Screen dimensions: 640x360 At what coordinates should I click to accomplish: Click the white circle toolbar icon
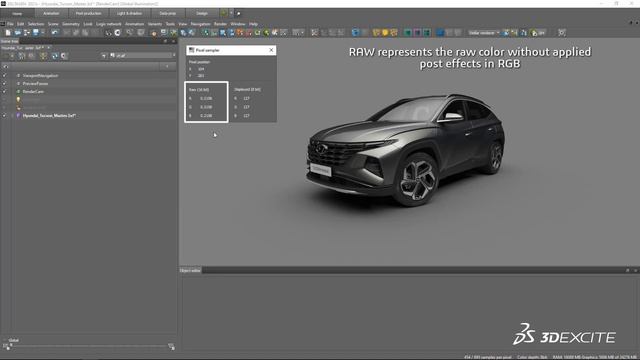tap(118, 33)
